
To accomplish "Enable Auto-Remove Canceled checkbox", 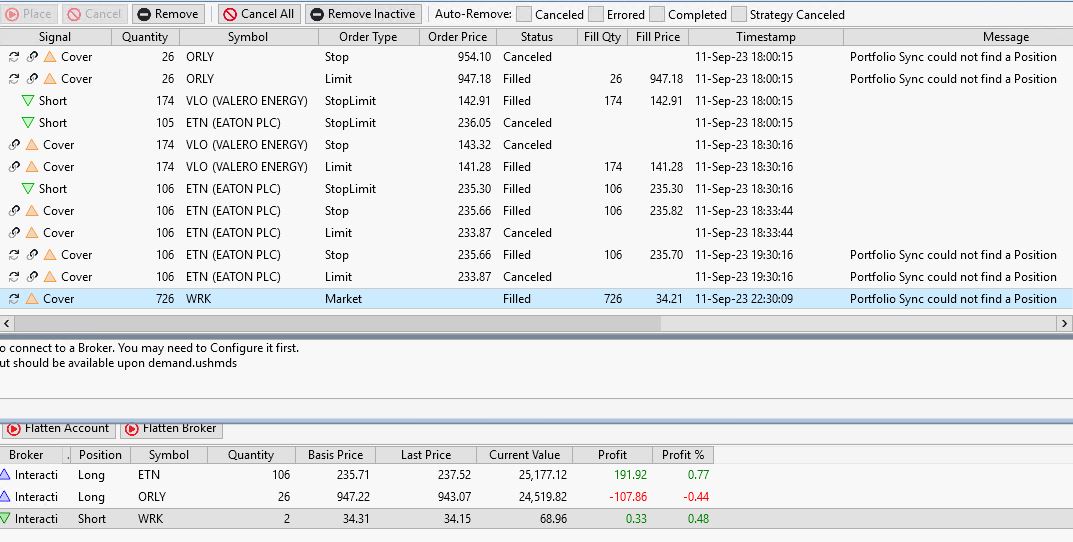I will [524, 14].
